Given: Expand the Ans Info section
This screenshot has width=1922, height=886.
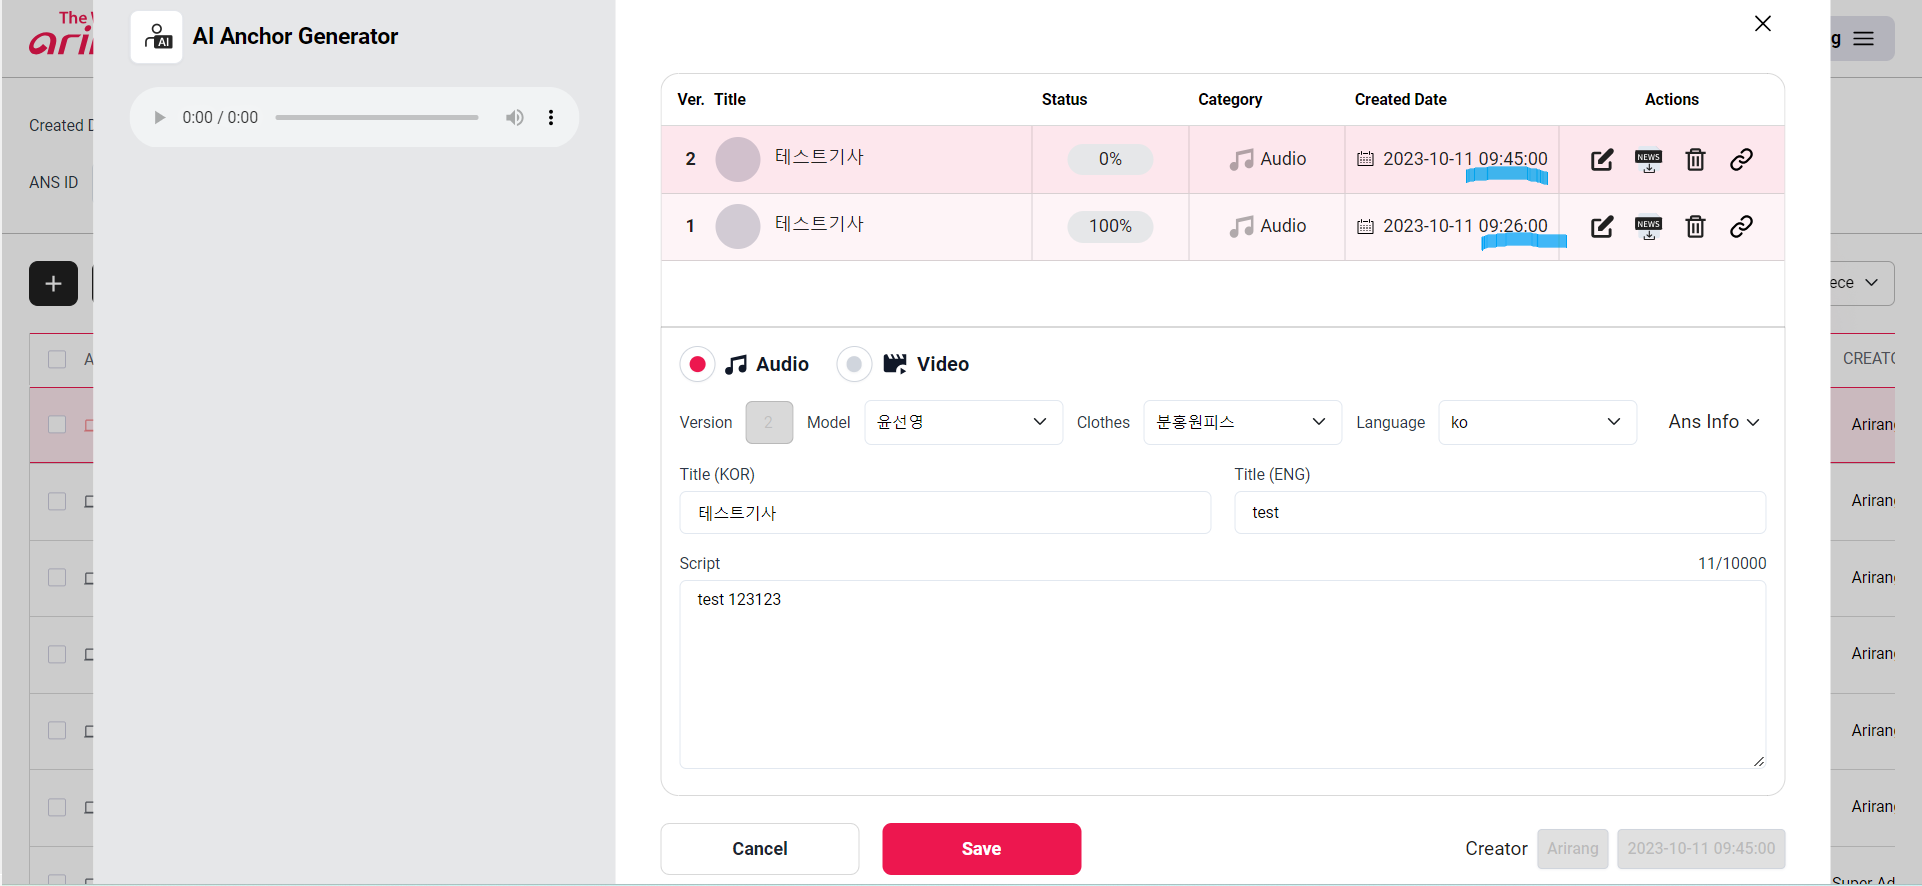Looking at the screenshot, I should [x=1713, y=422].
